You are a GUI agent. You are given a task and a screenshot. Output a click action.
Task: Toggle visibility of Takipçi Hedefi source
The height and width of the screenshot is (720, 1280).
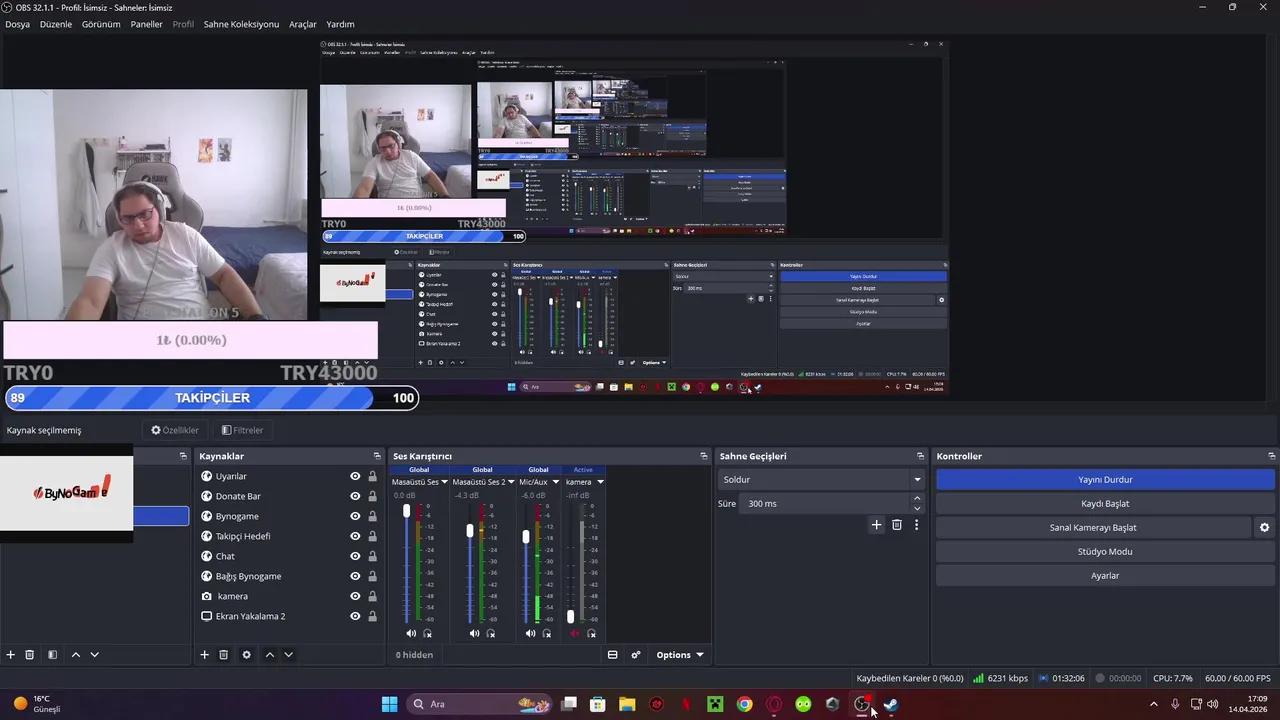coord(355,536)
